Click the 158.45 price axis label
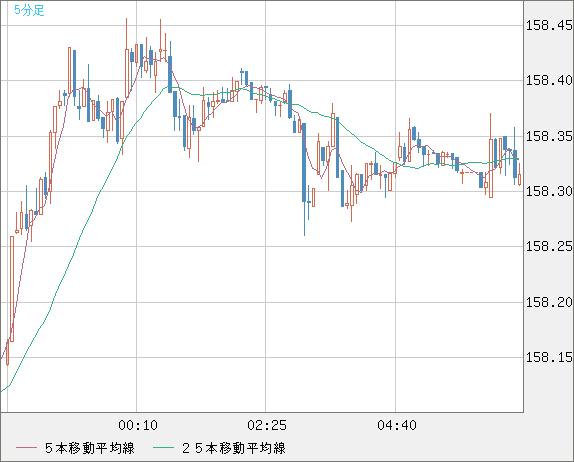 [x=549, y=25]
